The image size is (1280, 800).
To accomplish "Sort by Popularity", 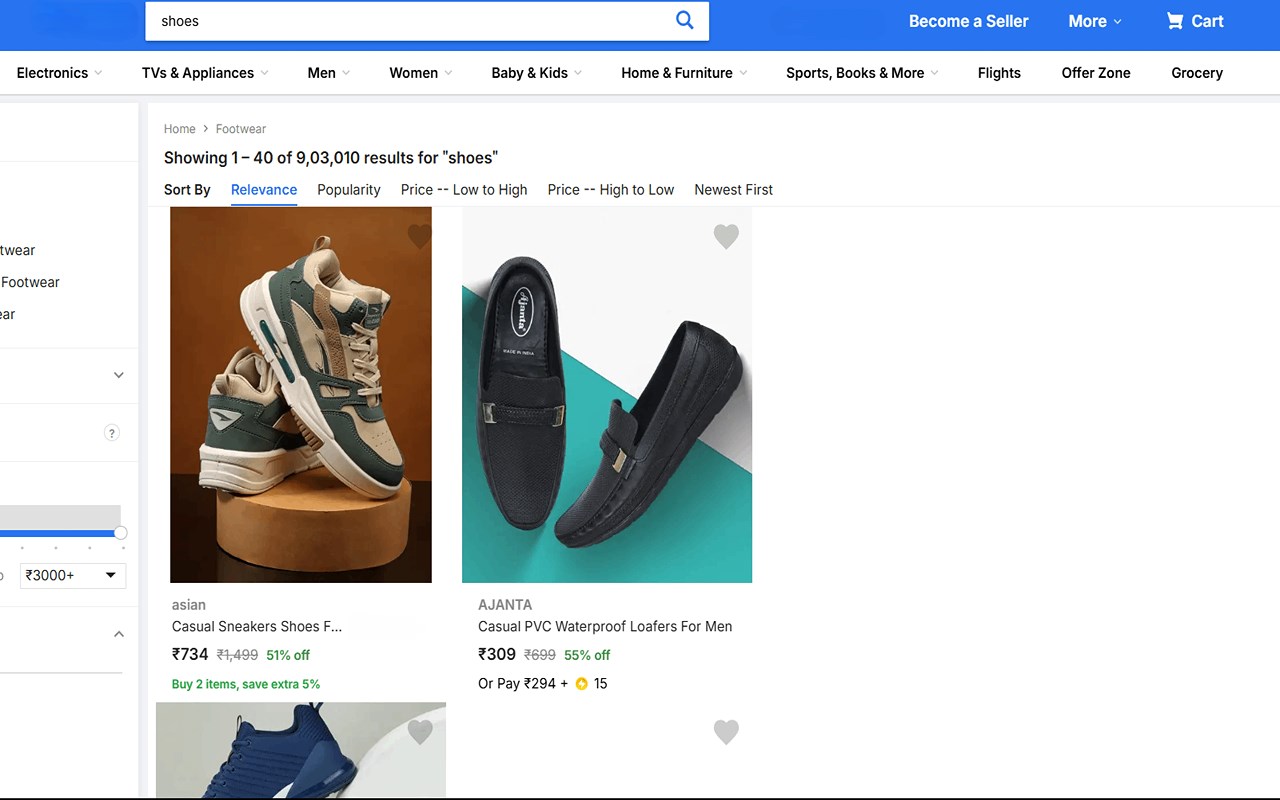I will 349,190.
